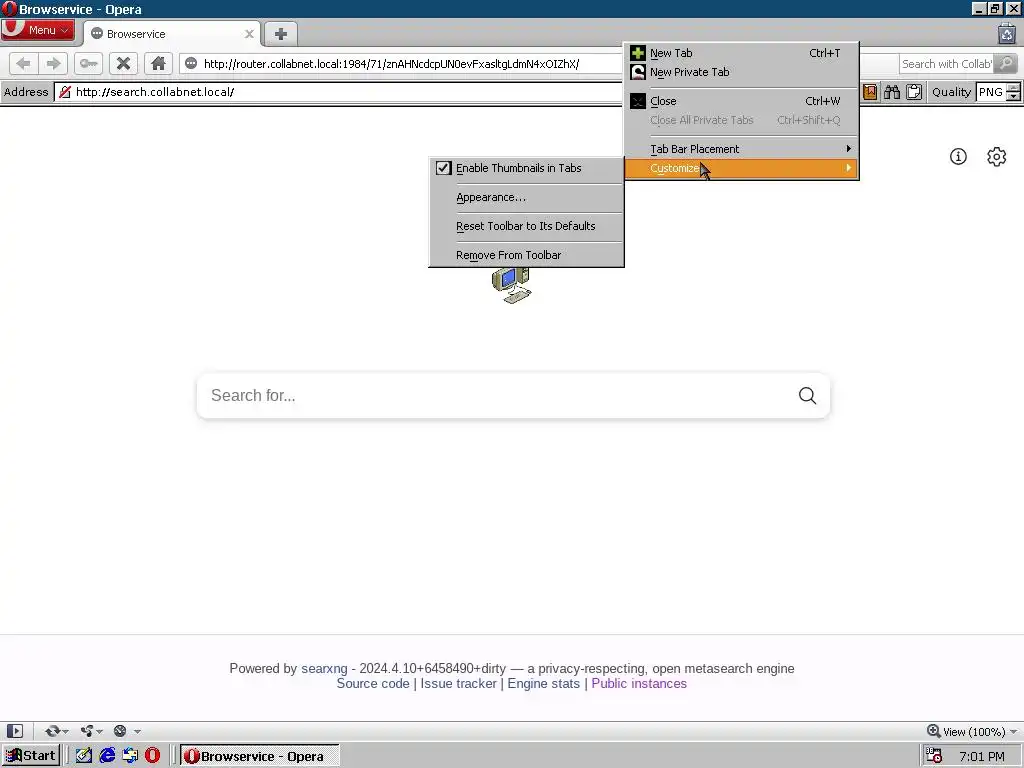Click the magnifier button in search box
The image size is (1024, 768).
point(807,396)
